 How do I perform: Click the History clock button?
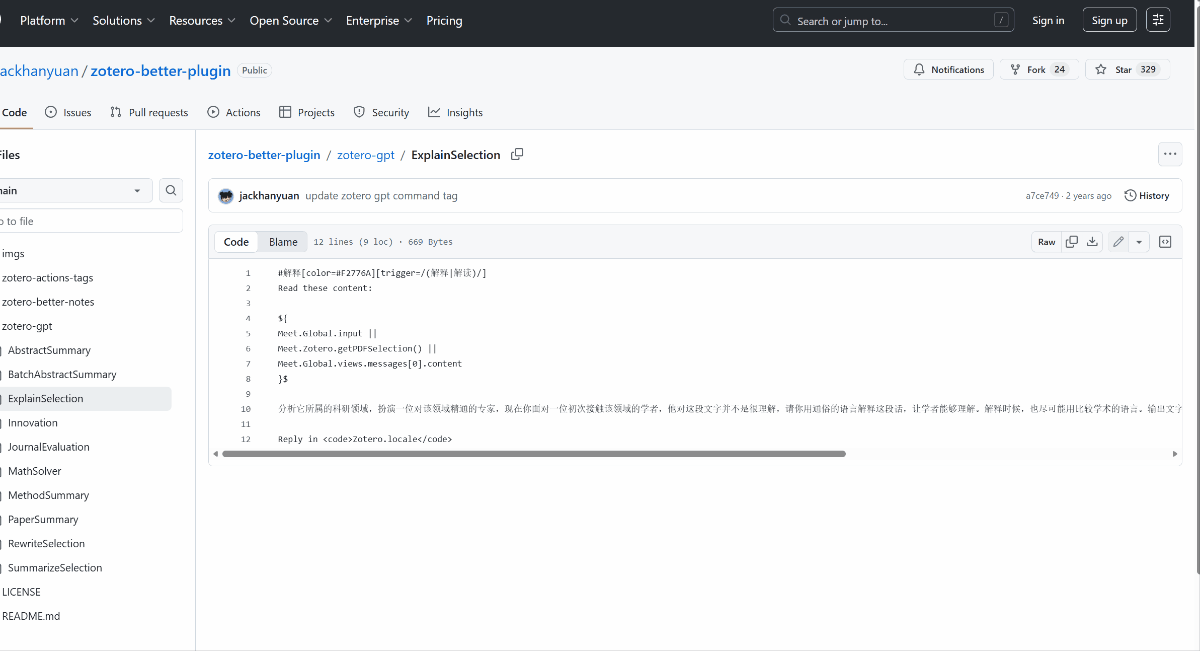point(1146,196)
